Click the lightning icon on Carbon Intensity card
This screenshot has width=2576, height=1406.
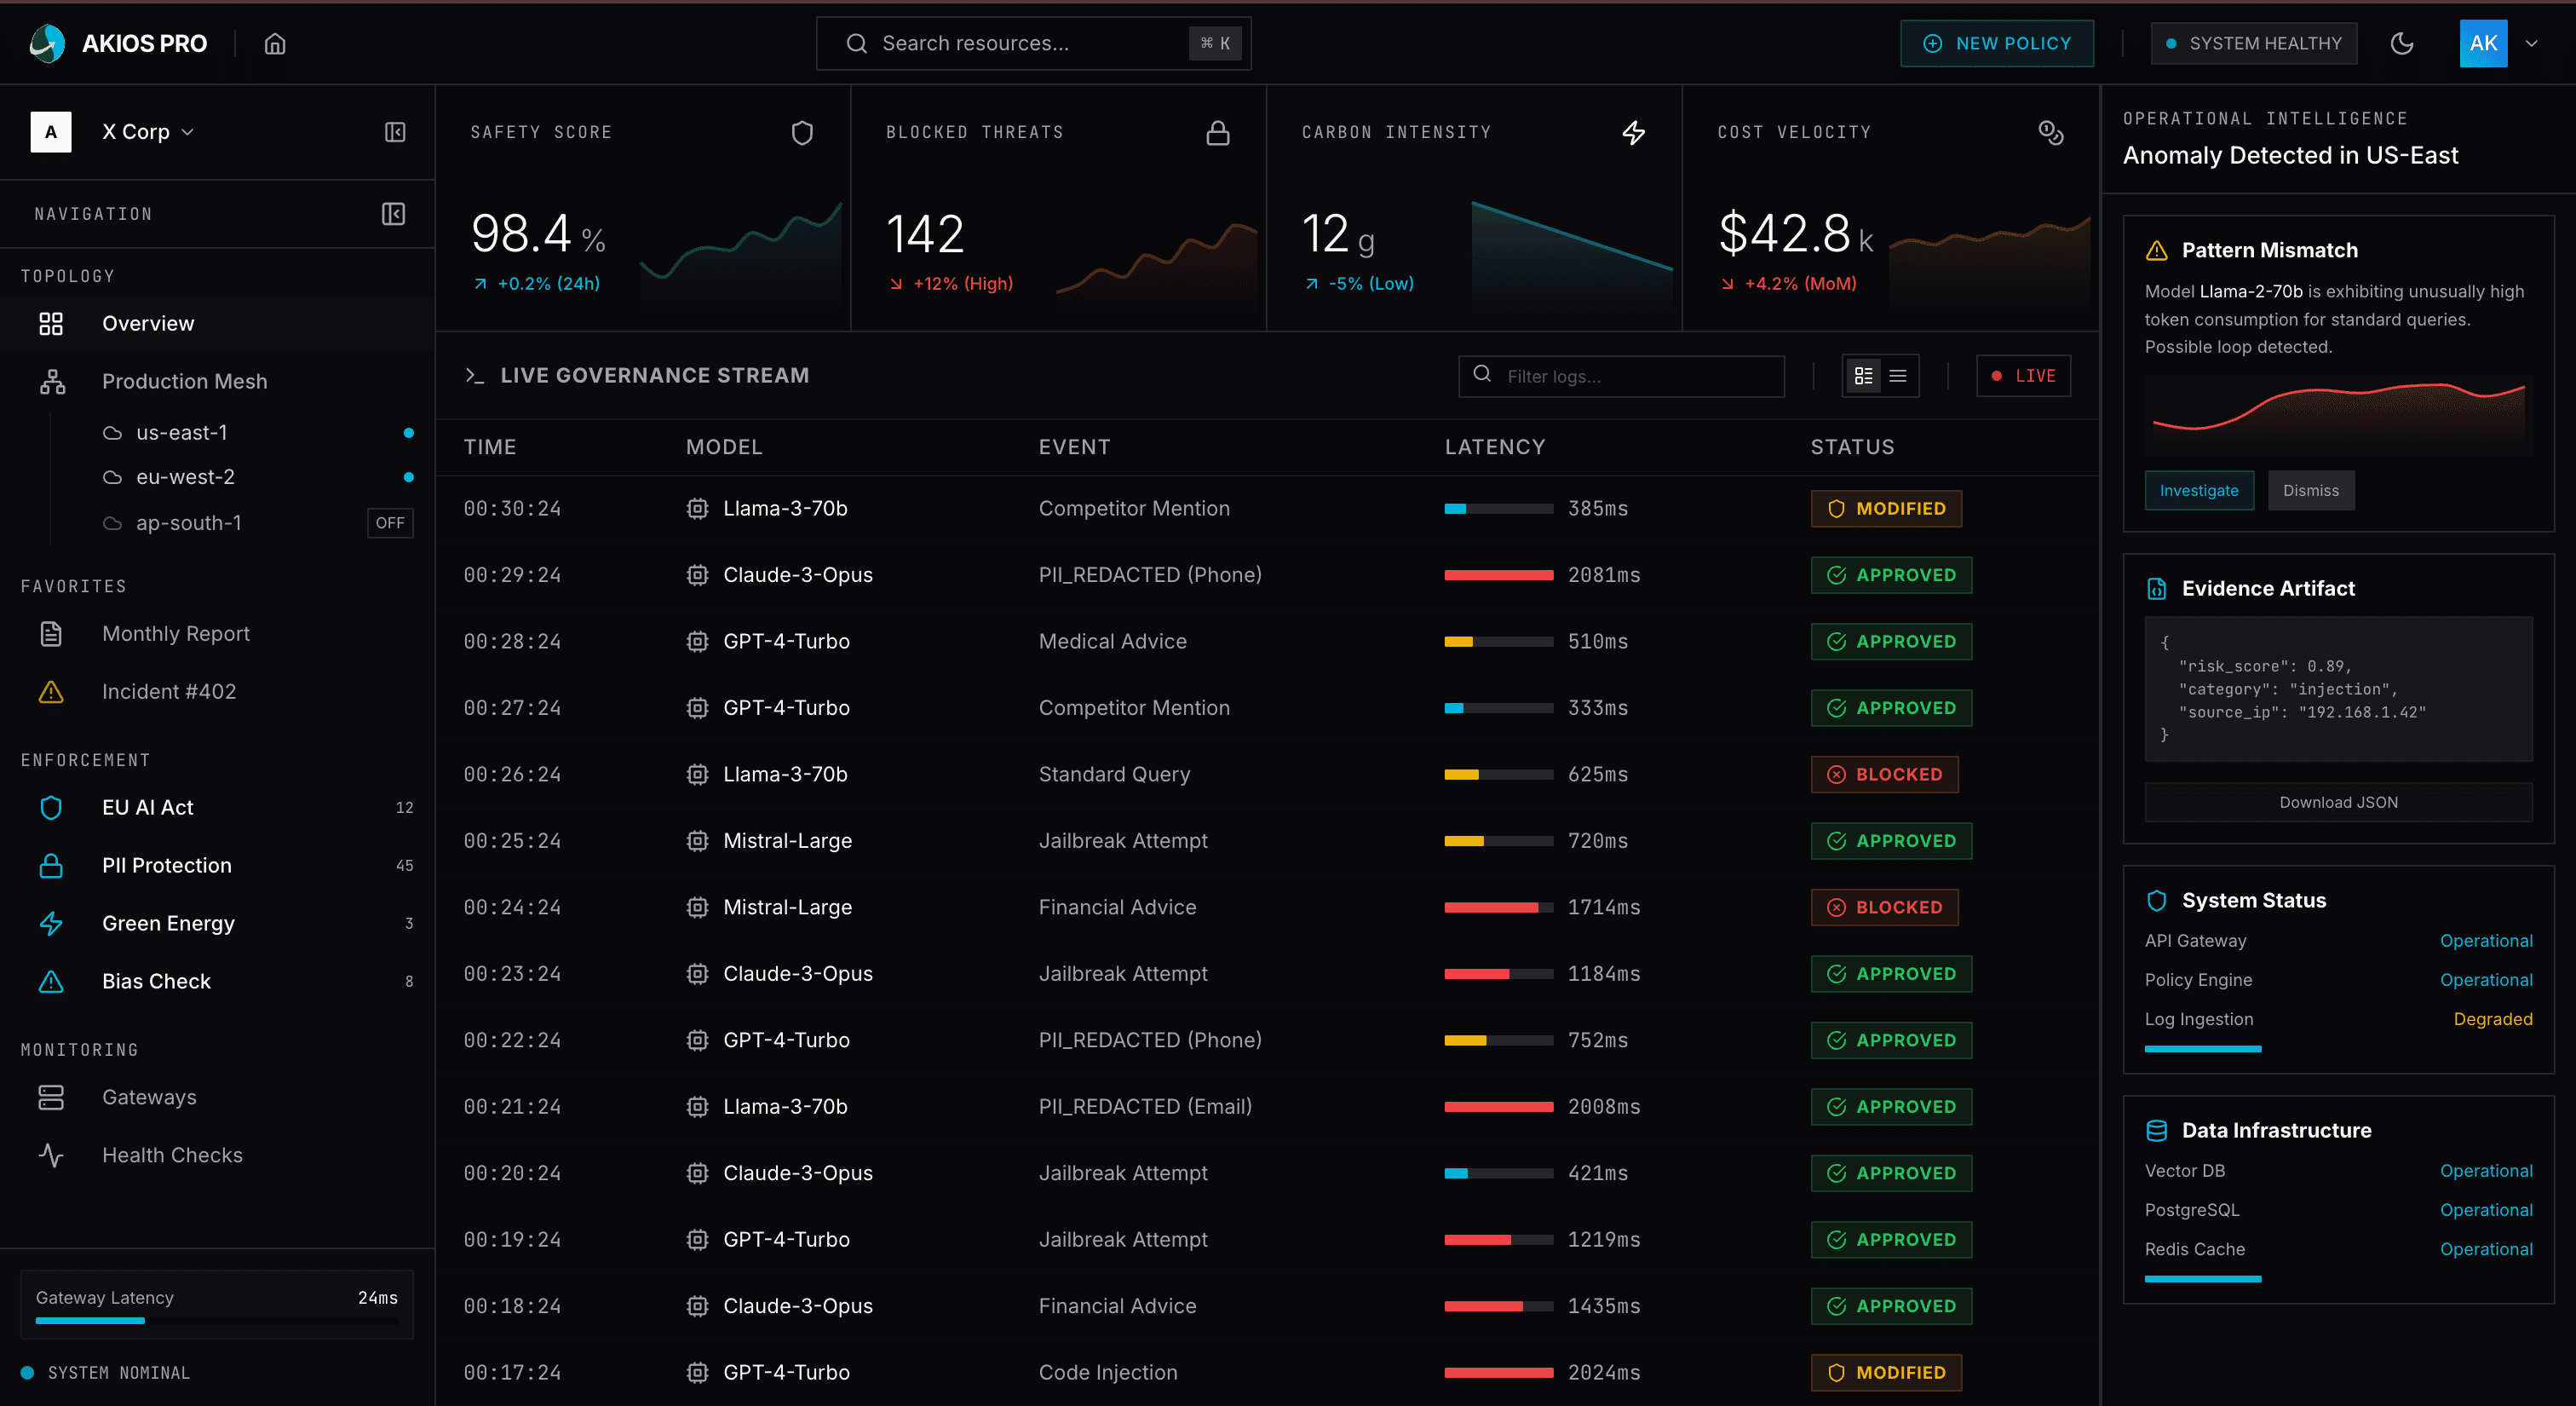click(x=1634, y=132)
